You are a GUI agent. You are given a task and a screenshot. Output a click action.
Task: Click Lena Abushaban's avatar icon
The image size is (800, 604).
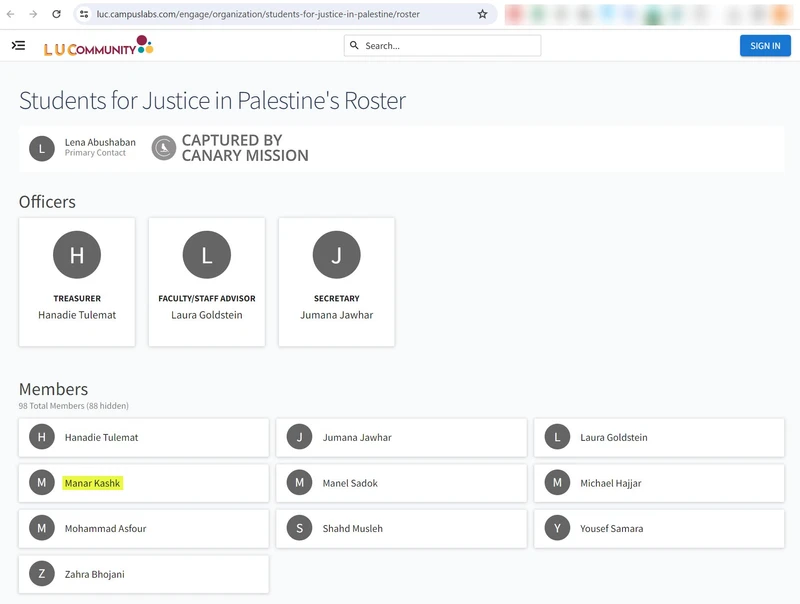click(x=41, y=148)
